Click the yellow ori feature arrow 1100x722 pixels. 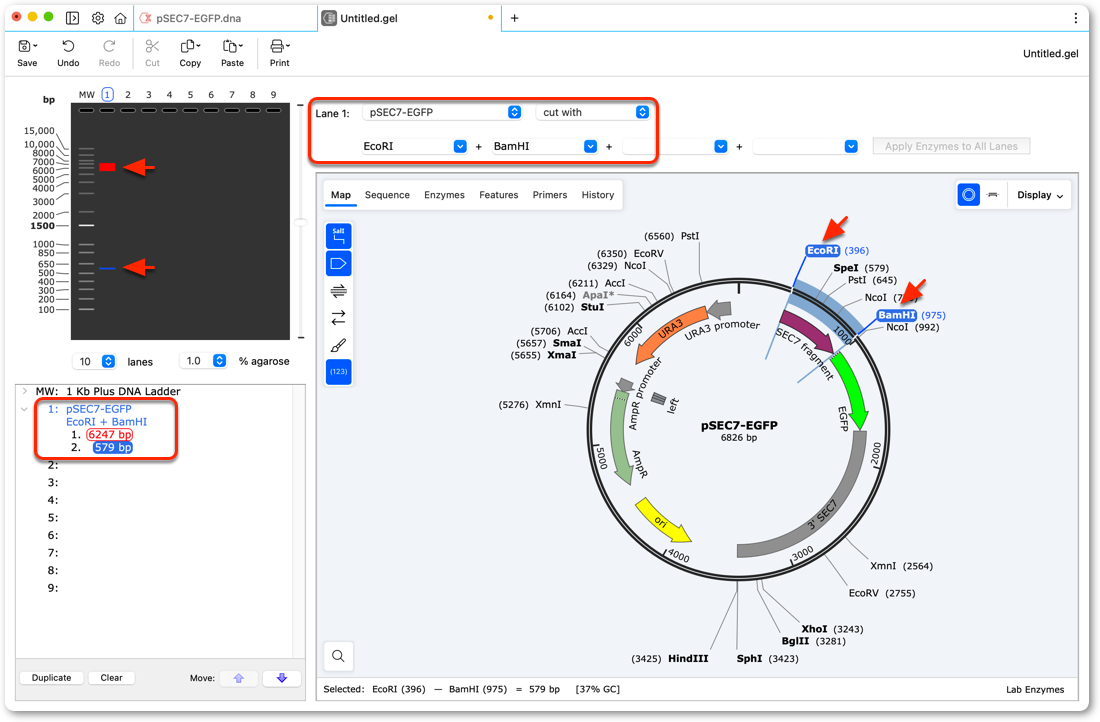pos(664,522)
